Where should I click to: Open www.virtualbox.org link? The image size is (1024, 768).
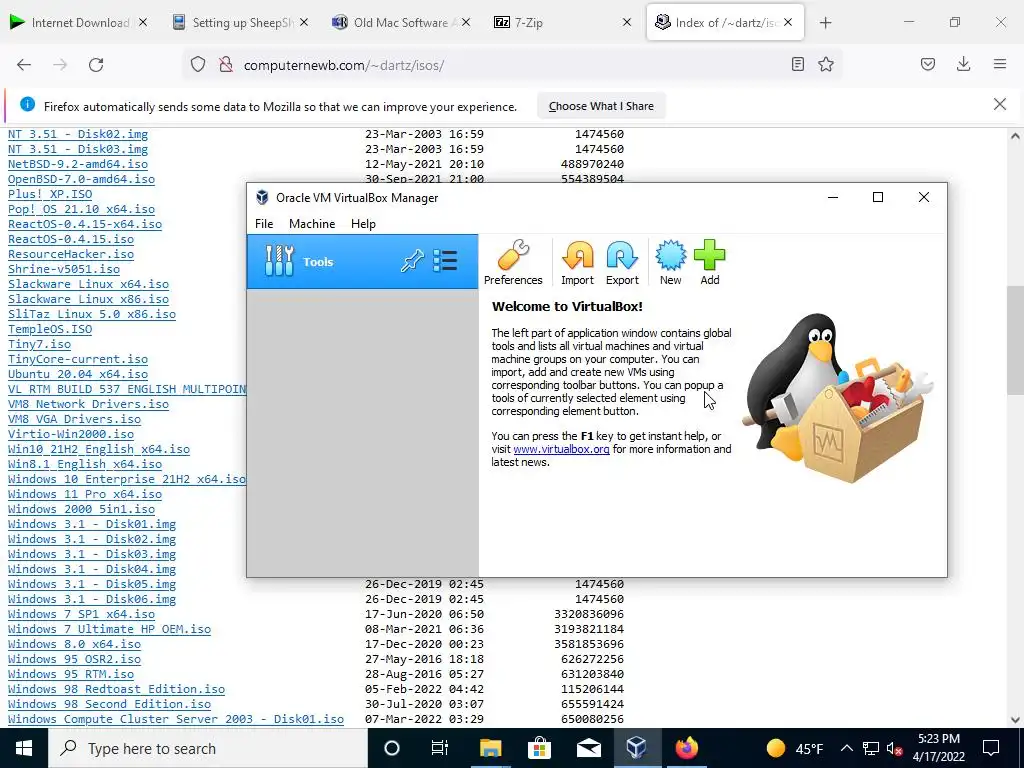[x=561, y=449]
